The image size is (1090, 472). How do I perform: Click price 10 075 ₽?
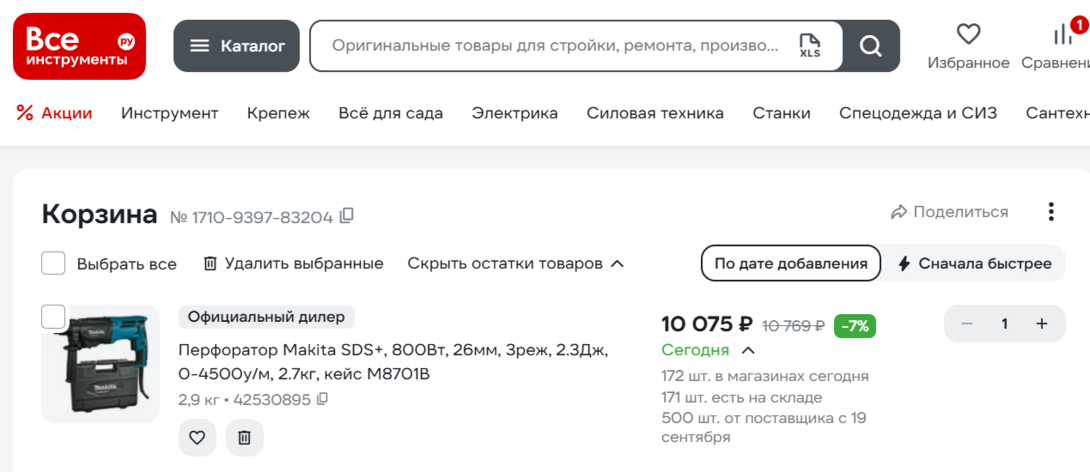coord(707,324)
